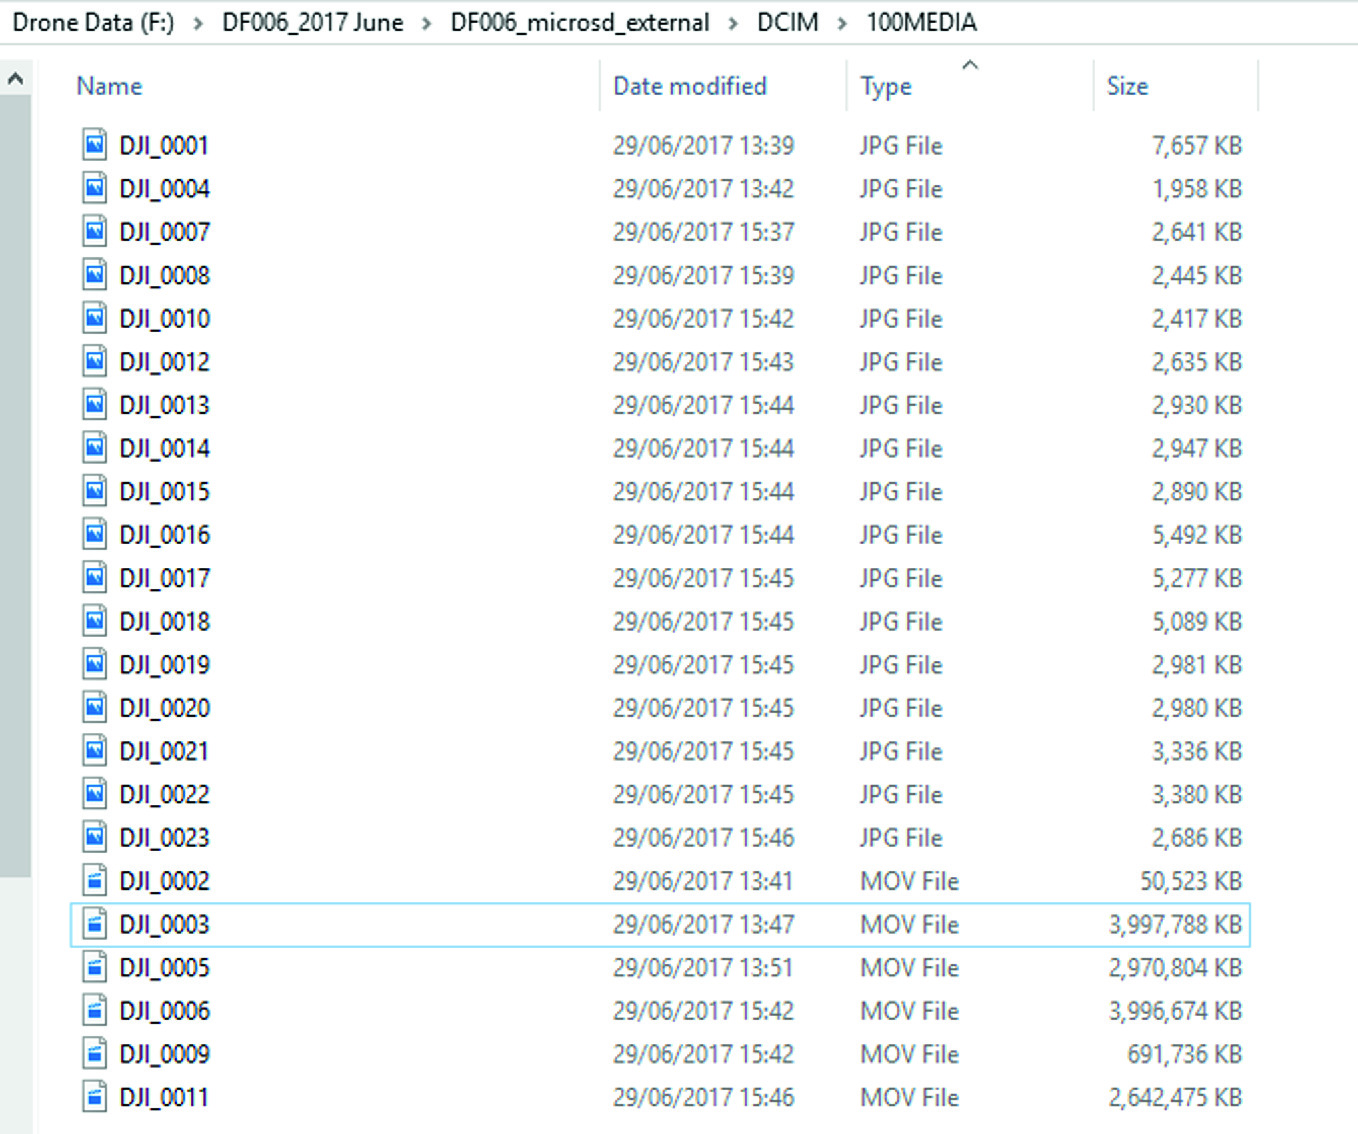This screenshot has width=1358, height=1134.
Task: Select the video icon for DJI_0003
Action: [x=94, y=924]
